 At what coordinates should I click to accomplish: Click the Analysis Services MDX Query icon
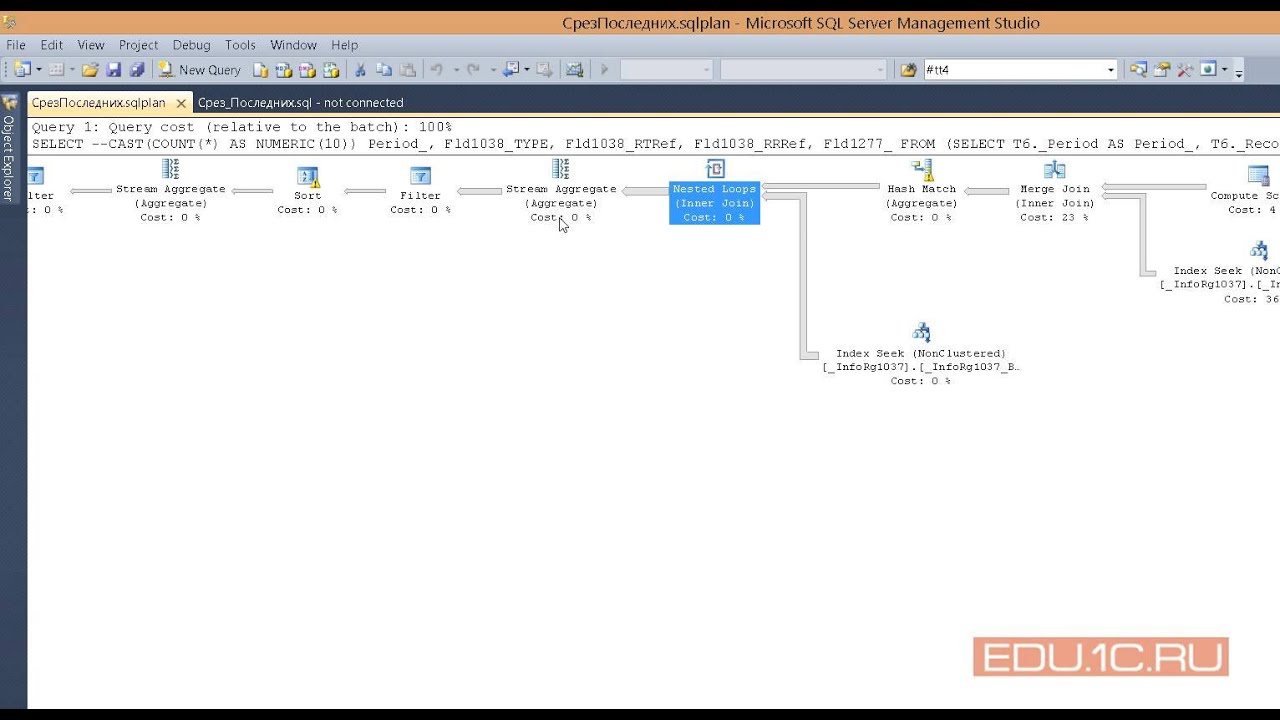click(x=284, y=70)
